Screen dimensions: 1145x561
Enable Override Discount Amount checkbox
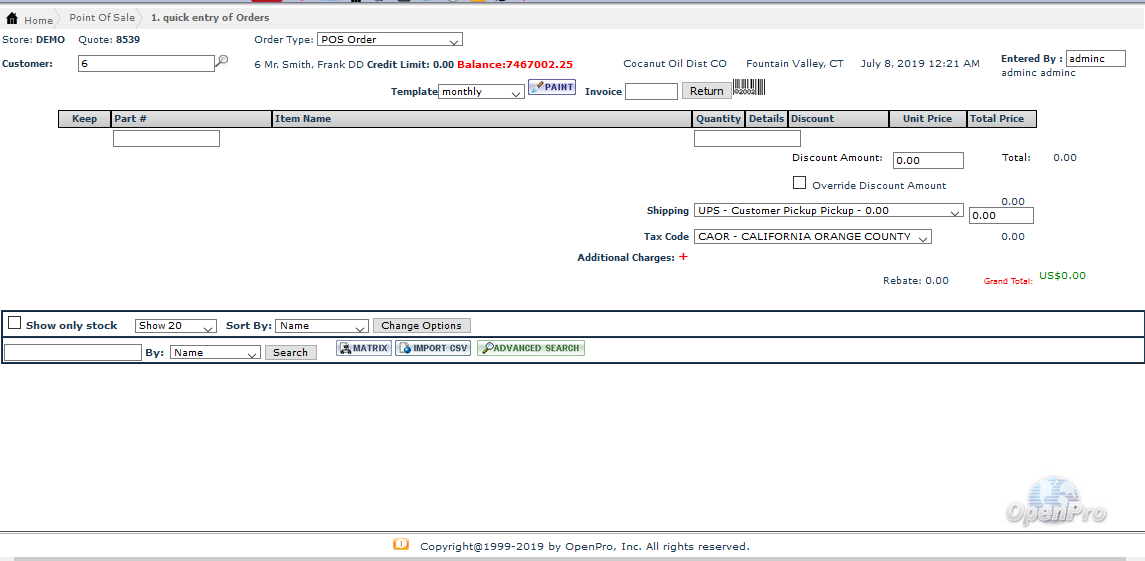coord(799,183)
